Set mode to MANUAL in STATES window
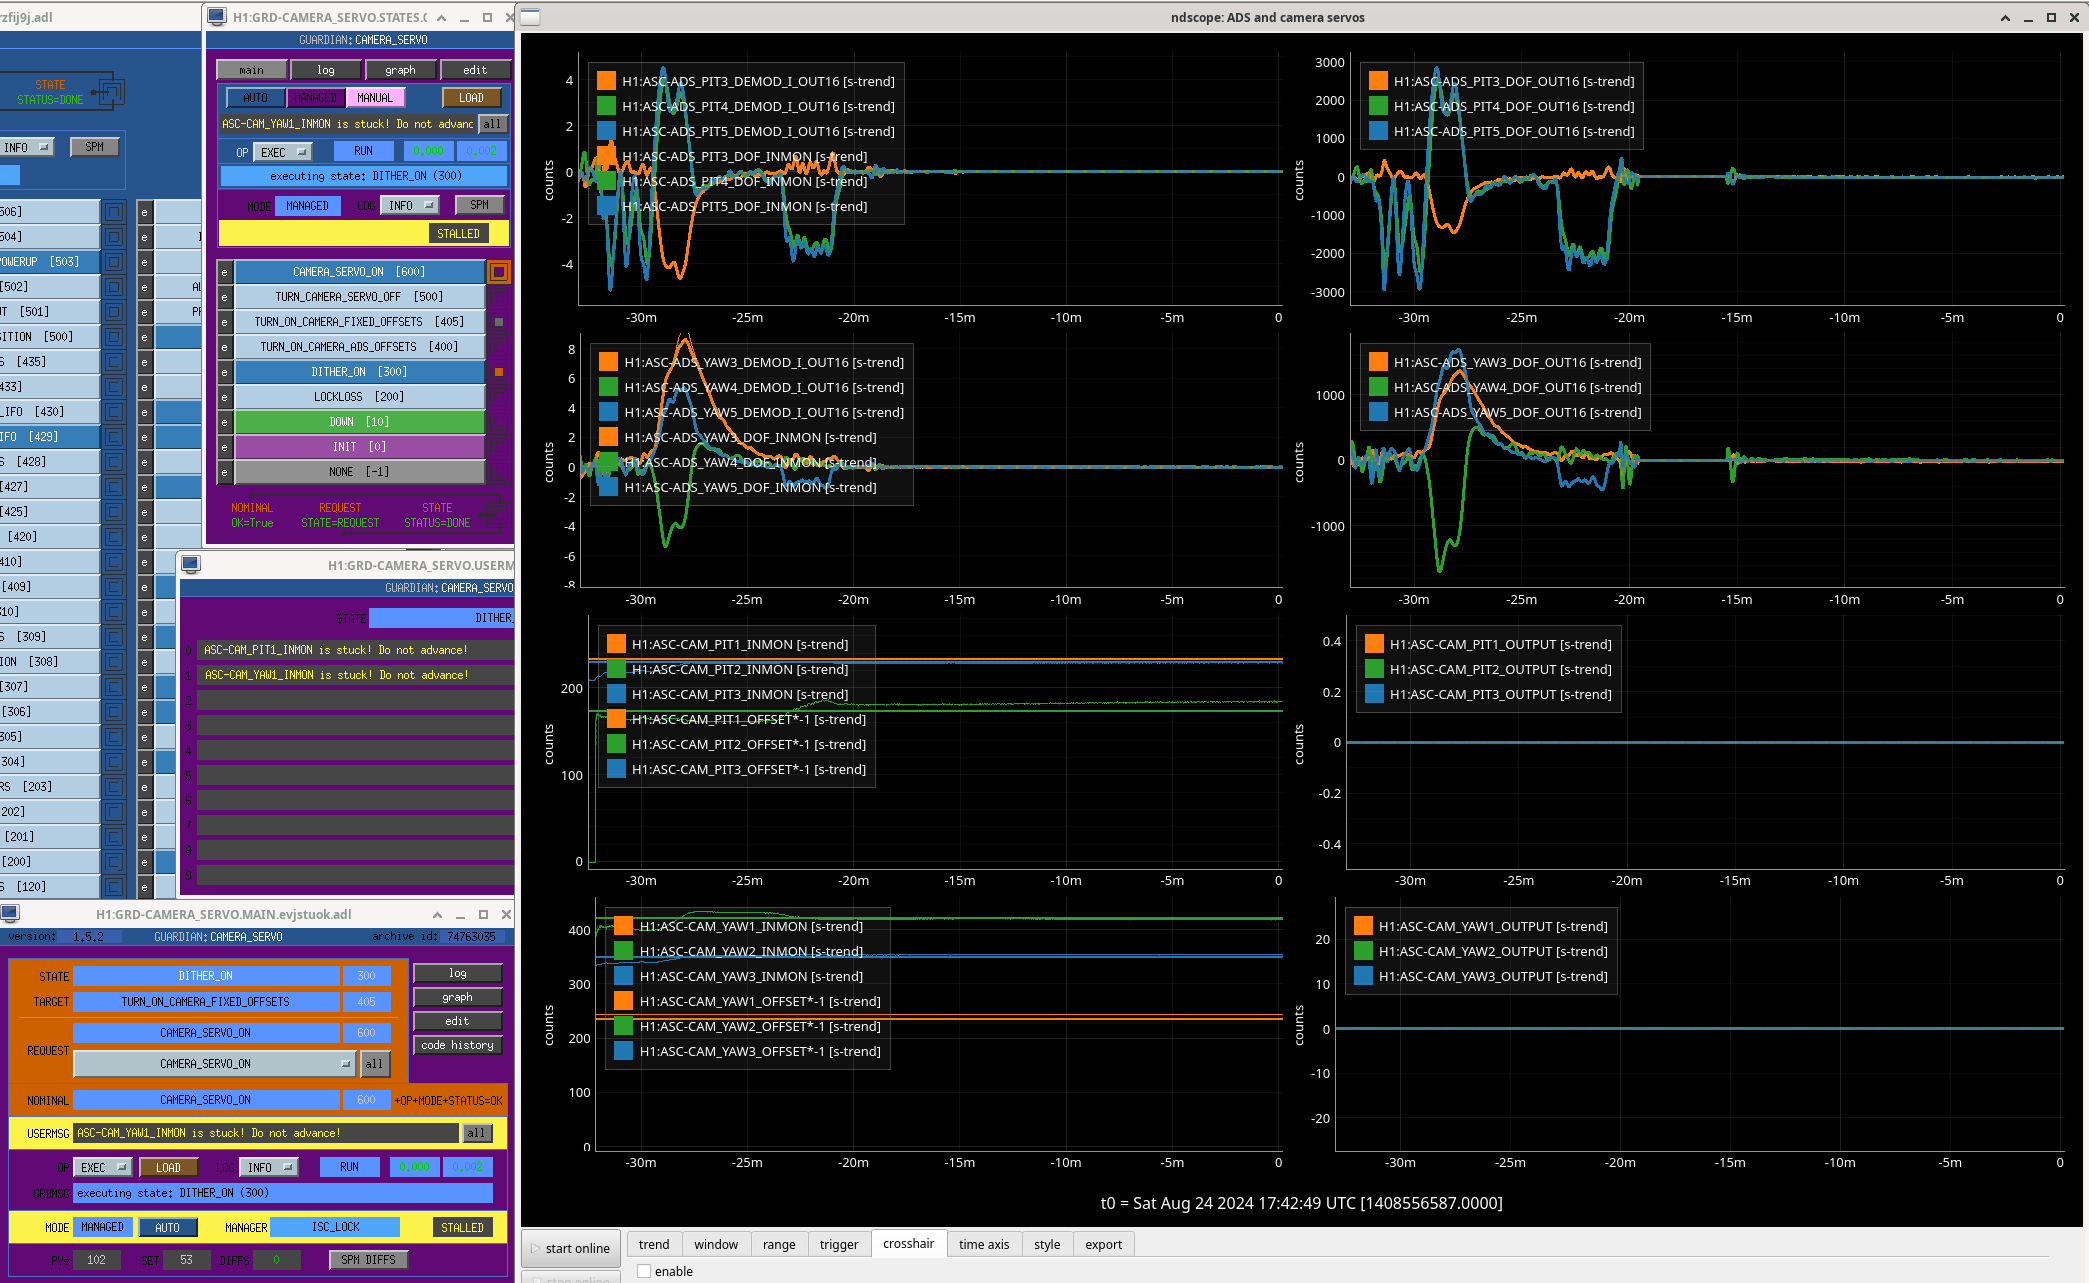 pos(375,97)
